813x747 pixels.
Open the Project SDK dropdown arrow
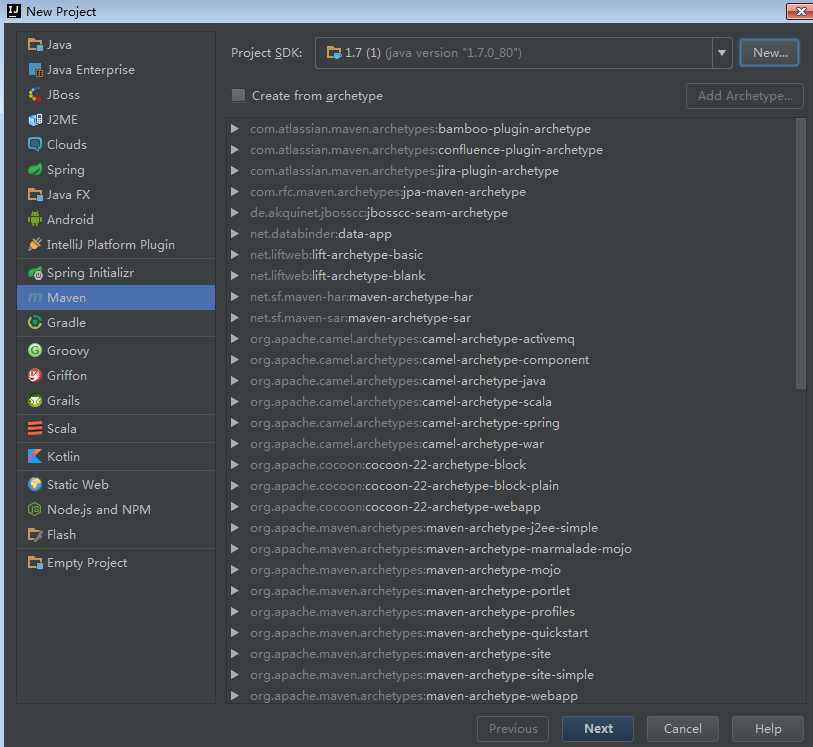[722, 53]
